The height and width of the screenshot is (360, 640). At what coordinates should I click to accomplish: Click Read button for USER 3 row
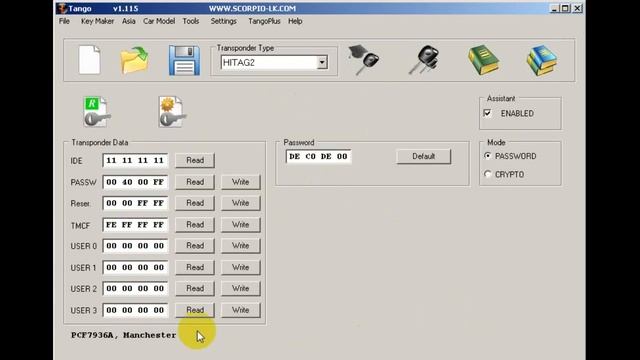pos(195,310)
